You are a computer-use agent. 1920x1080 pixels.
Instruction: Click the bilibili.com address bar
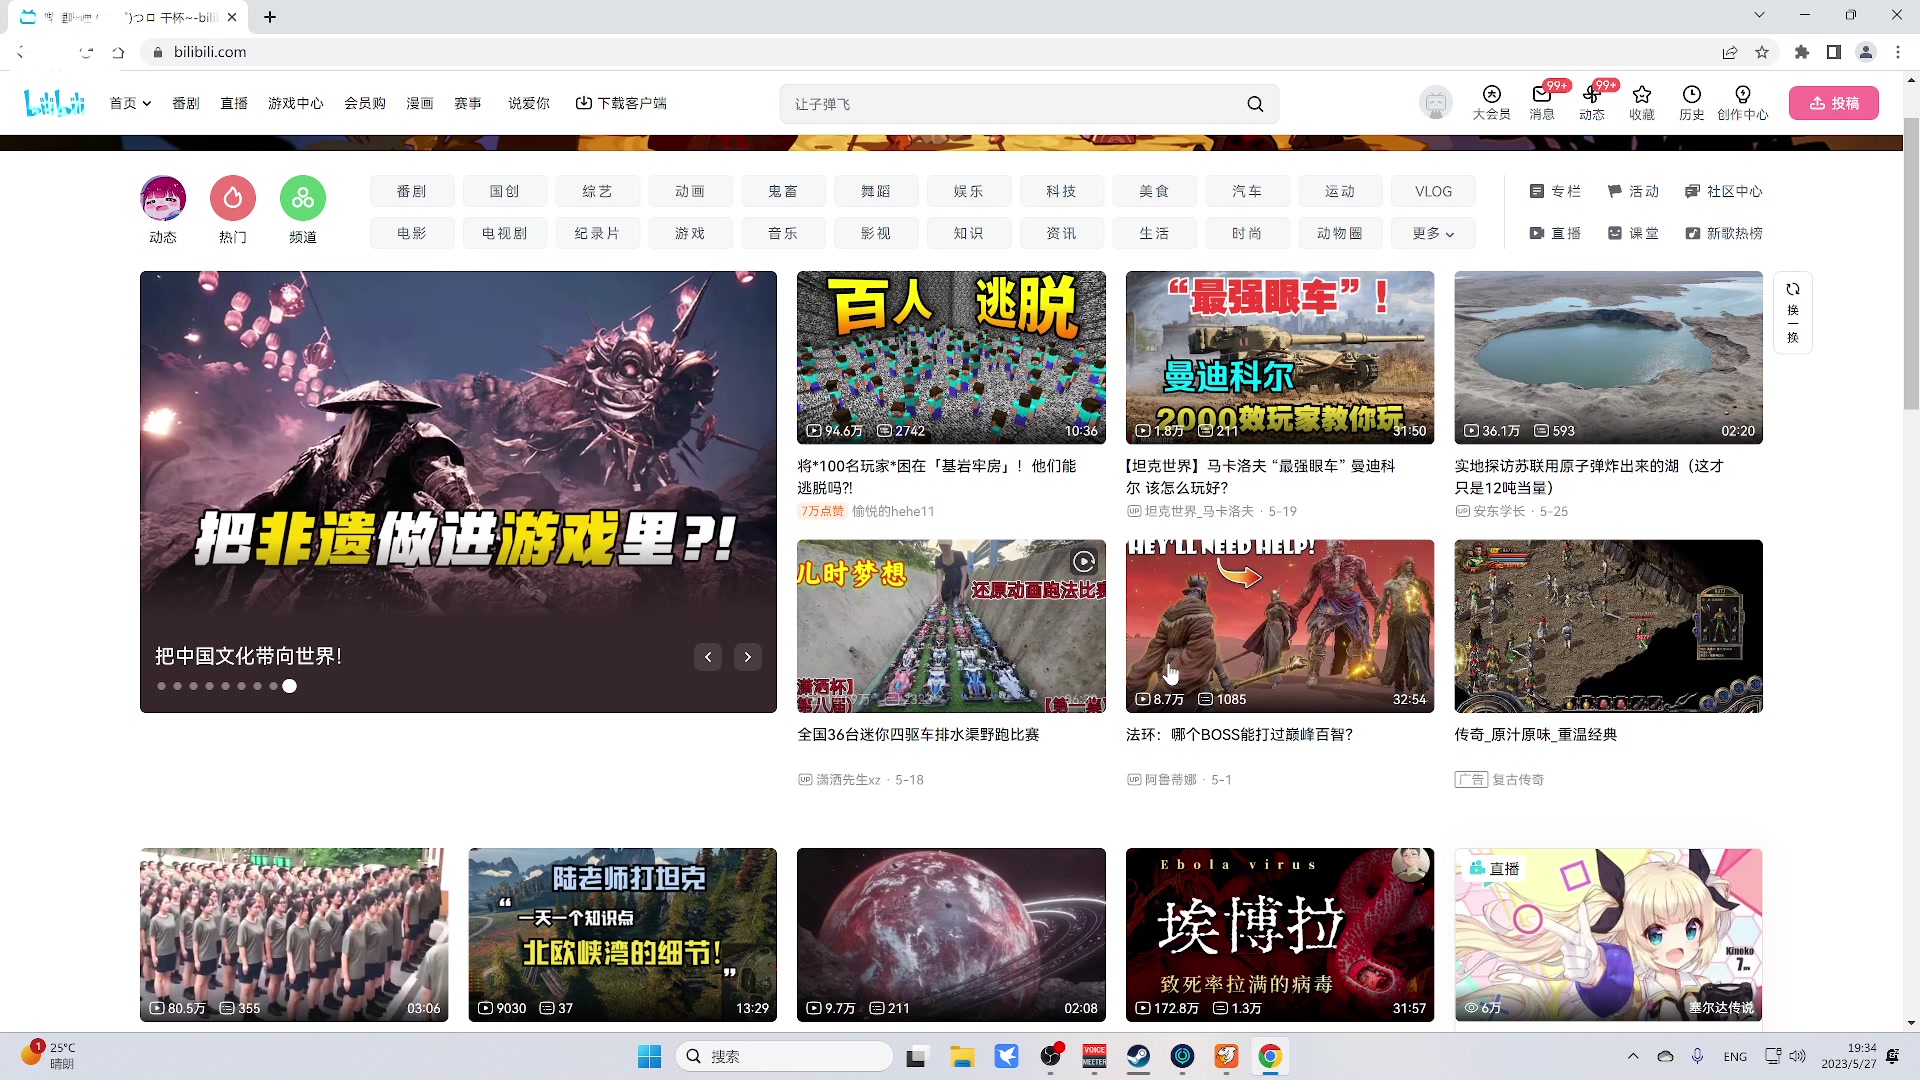point(930,52)
